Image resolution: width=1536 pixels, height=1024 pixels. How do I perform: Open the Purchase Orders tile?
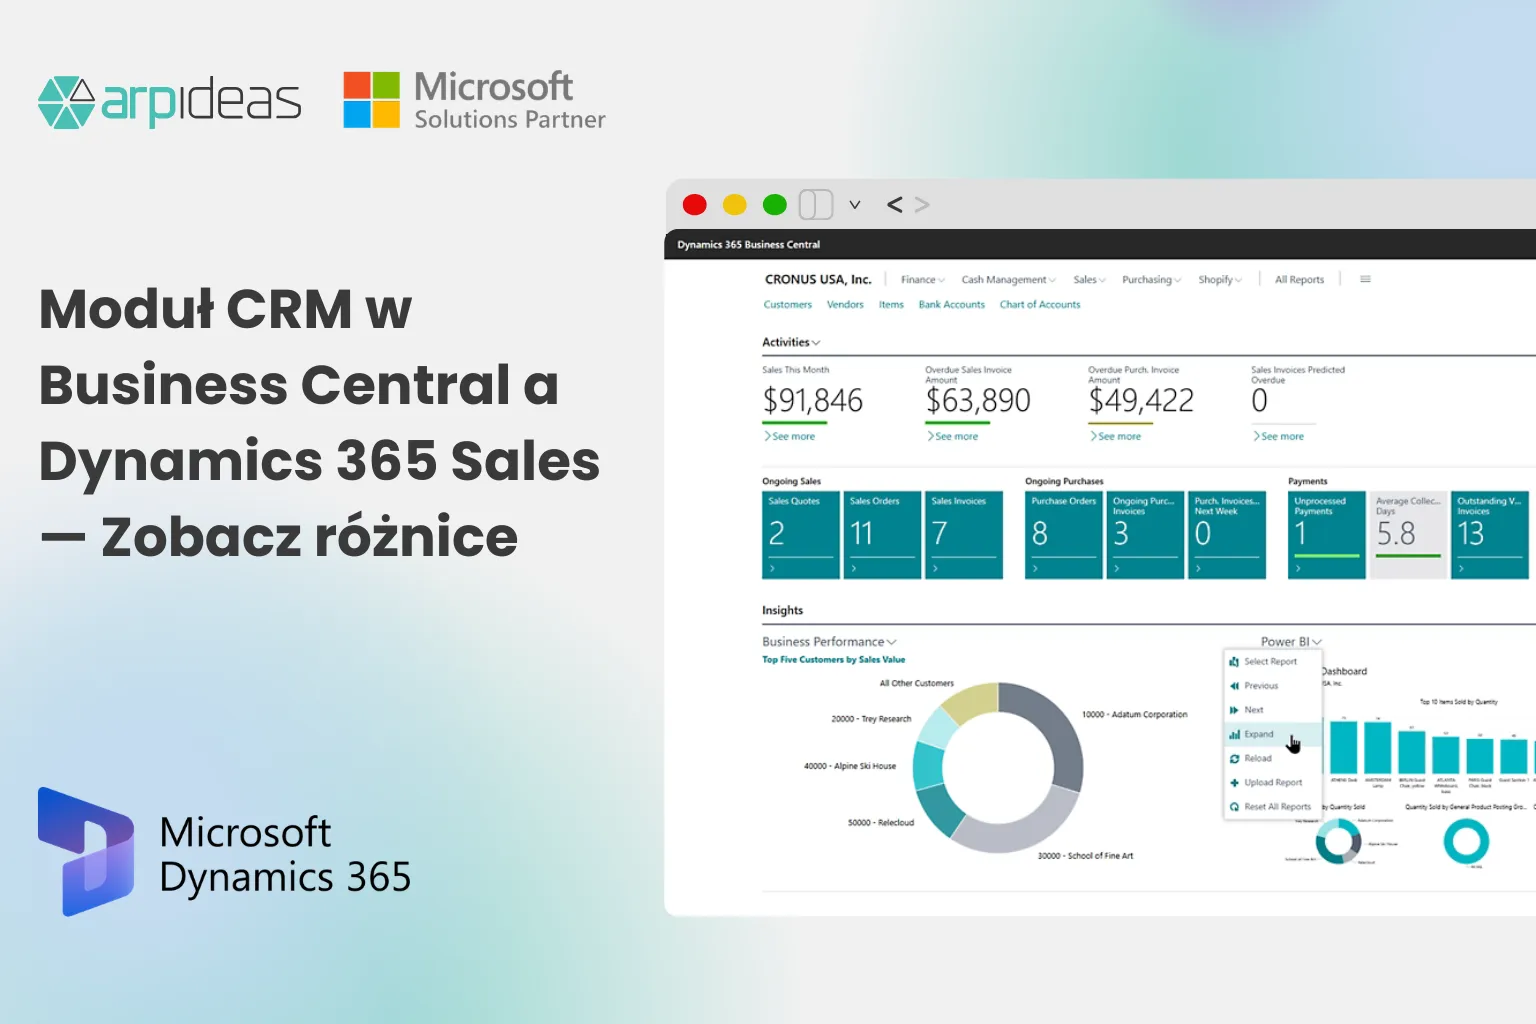(1064, 535)
